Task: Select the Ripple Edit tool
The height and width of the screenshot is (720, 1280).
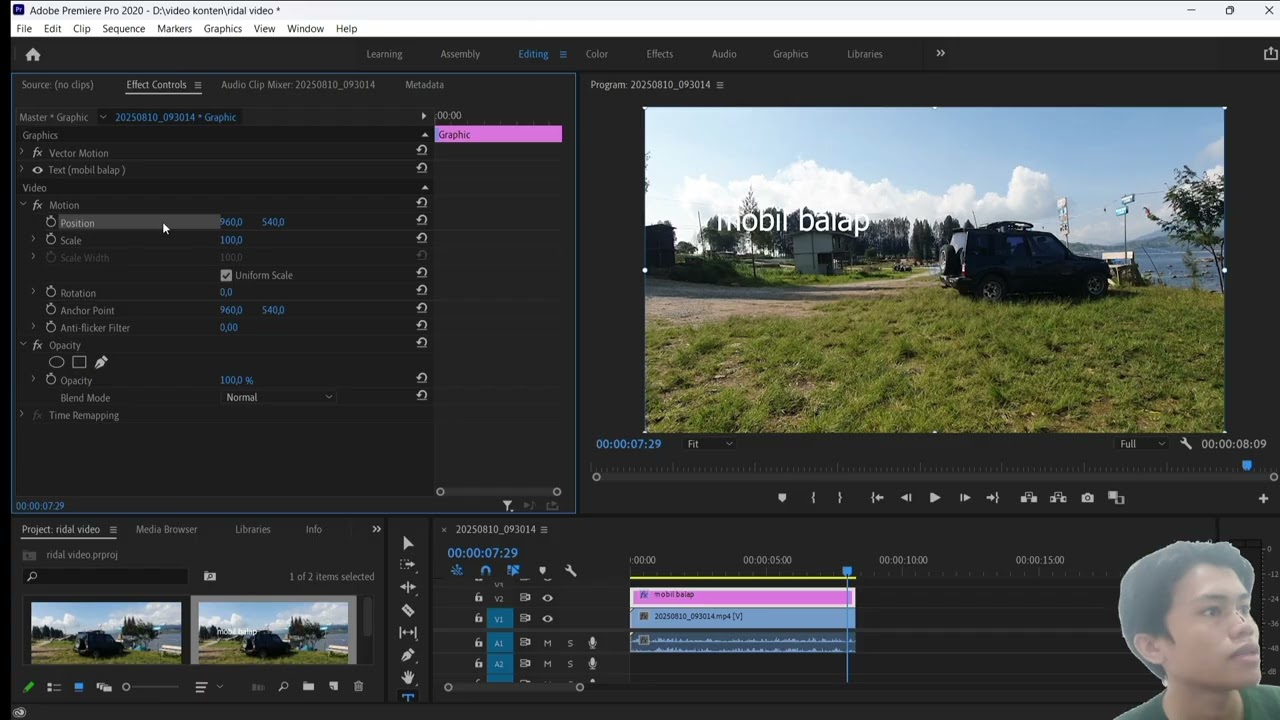Action: tap(408, 587)
